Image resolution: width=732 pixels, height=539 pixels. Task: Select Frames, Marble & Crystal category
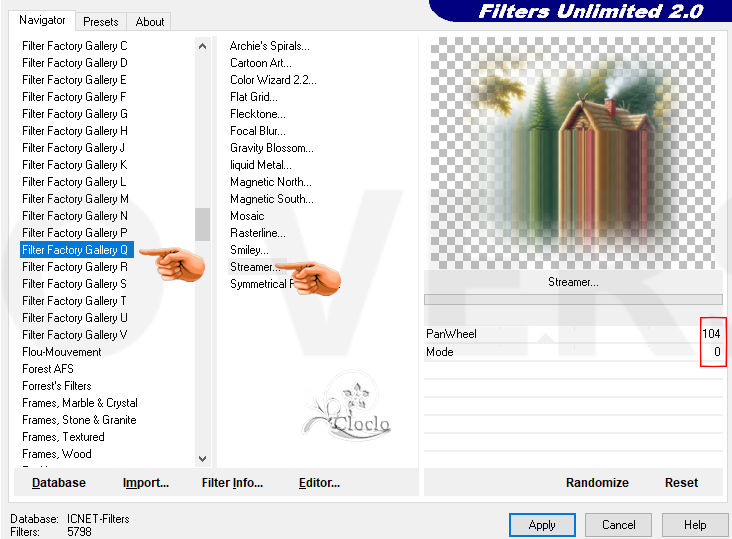[80, 403]
